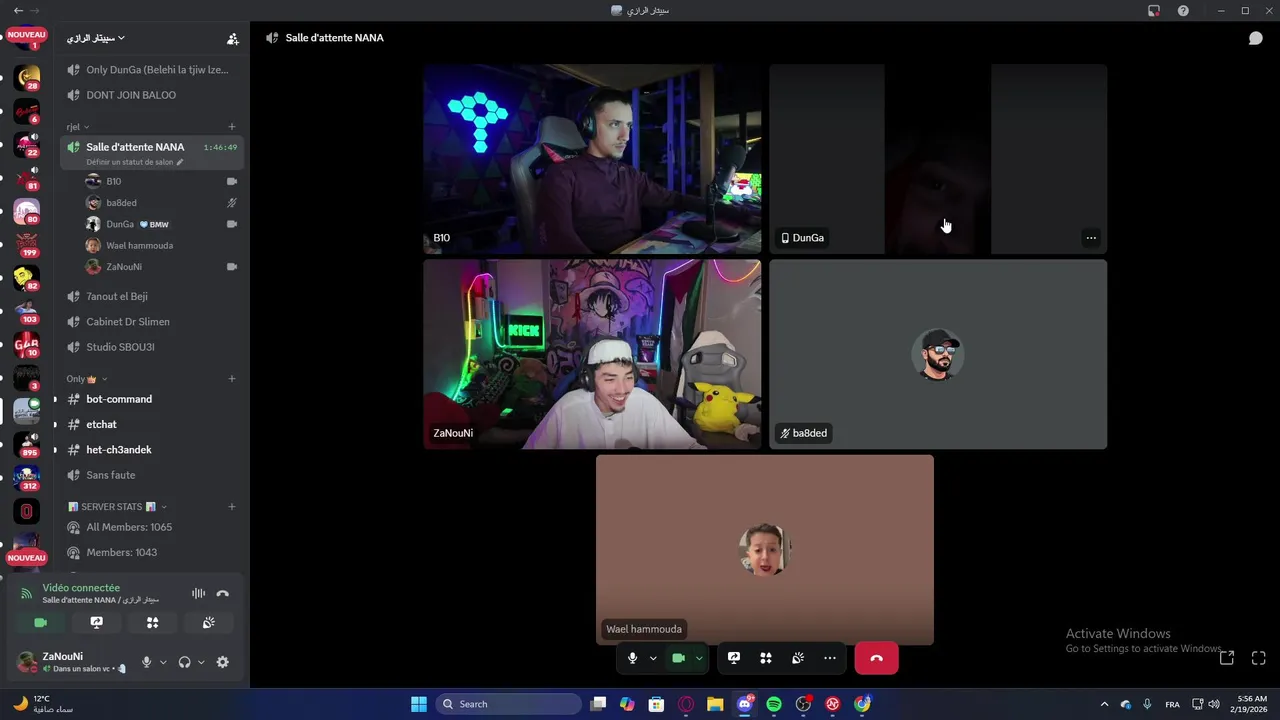Viewport: 1280px width, 720px height.
Task: Open Google Chrome from the taskbar
Action: [862, 704]
